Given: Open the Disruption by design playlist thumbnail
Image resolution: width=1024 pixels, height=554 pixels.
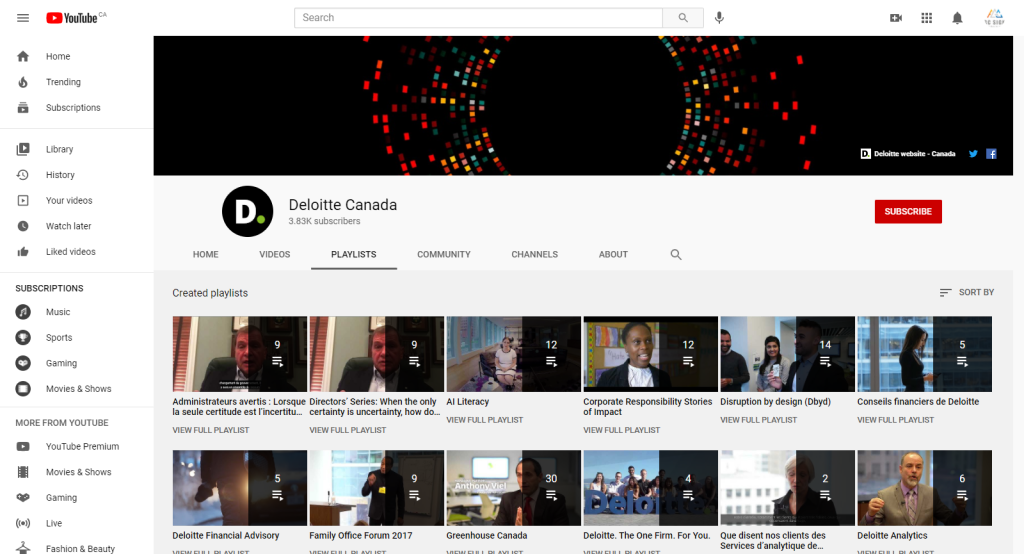Looking at the screenshot, I should [787, 354].
